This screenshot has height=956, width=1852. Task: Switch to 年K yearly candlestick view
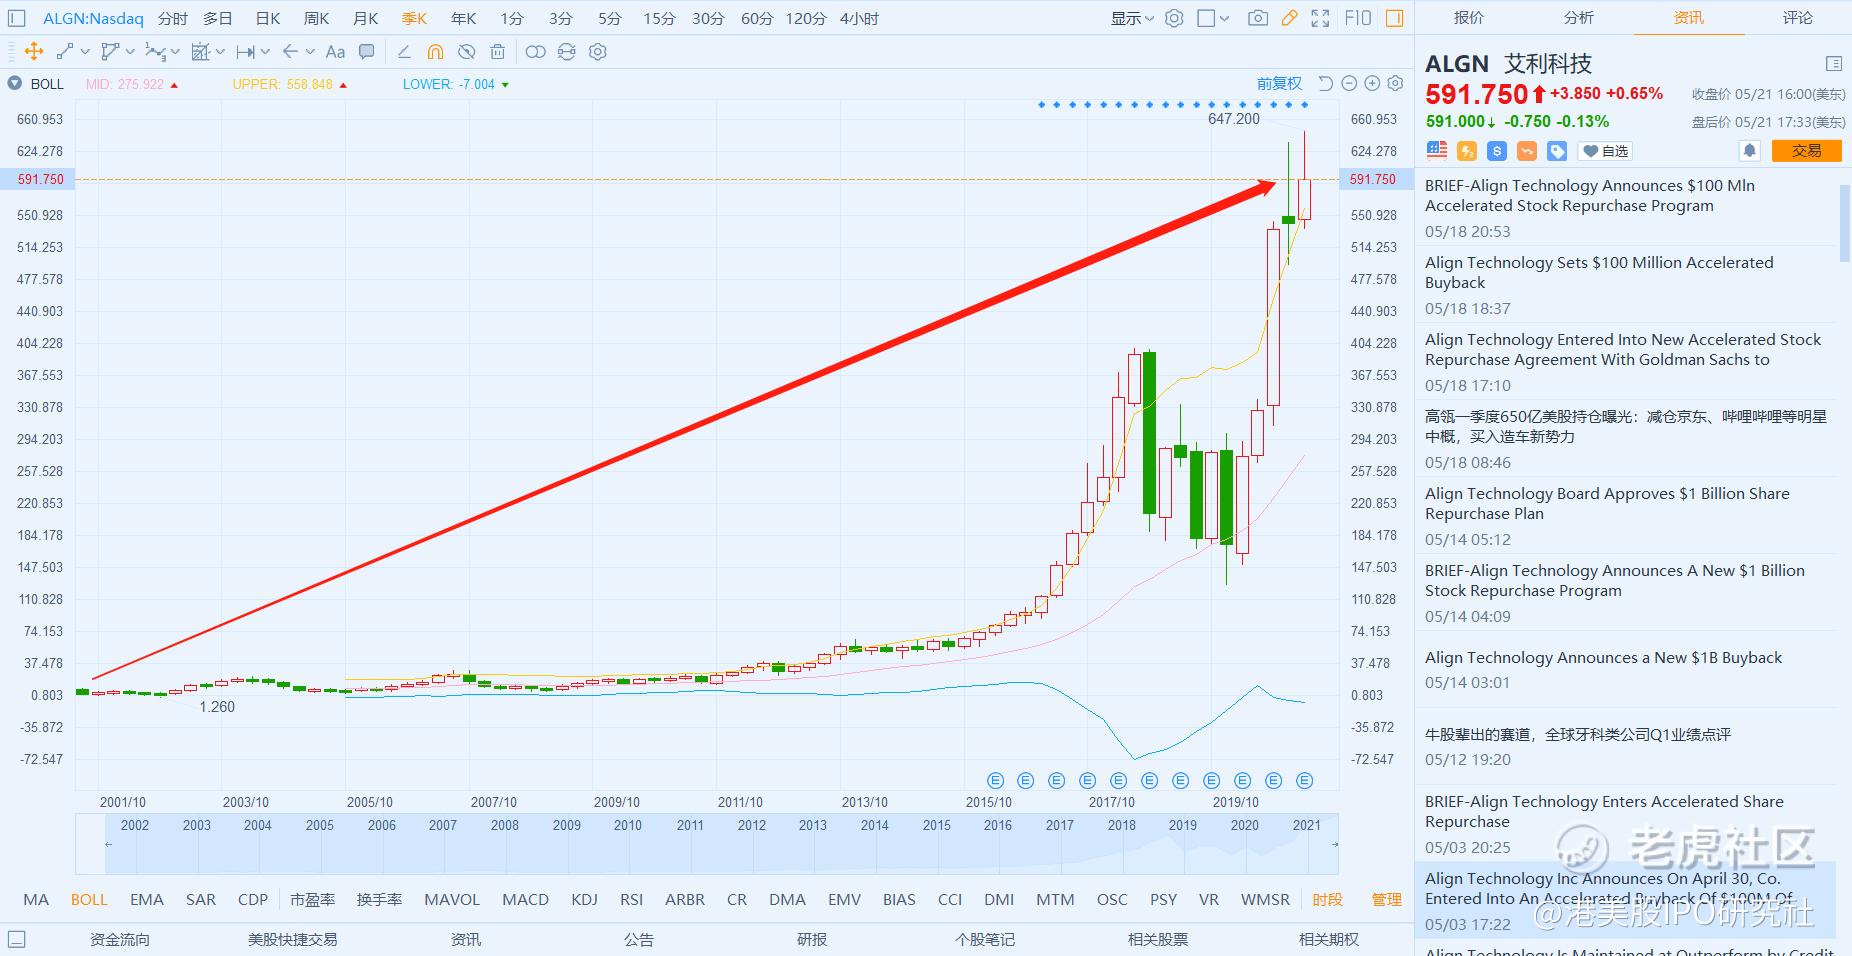pos(463,18)
